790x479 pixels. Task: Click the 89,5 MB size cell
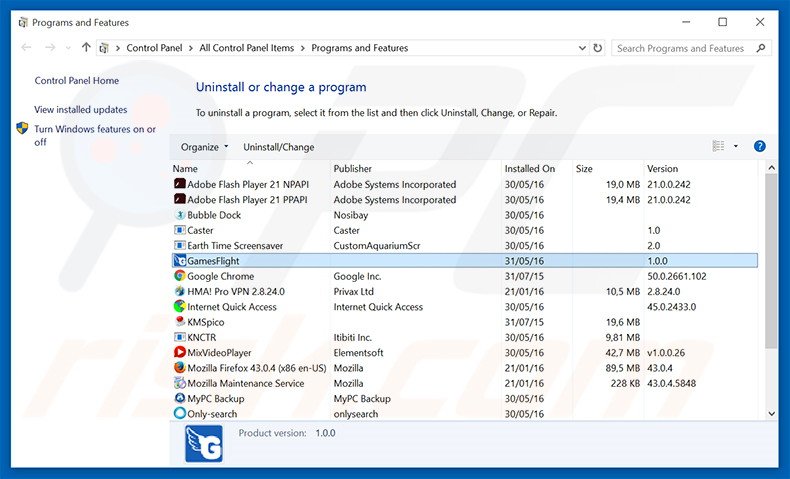pyautogui.click(x=623, y=368)
